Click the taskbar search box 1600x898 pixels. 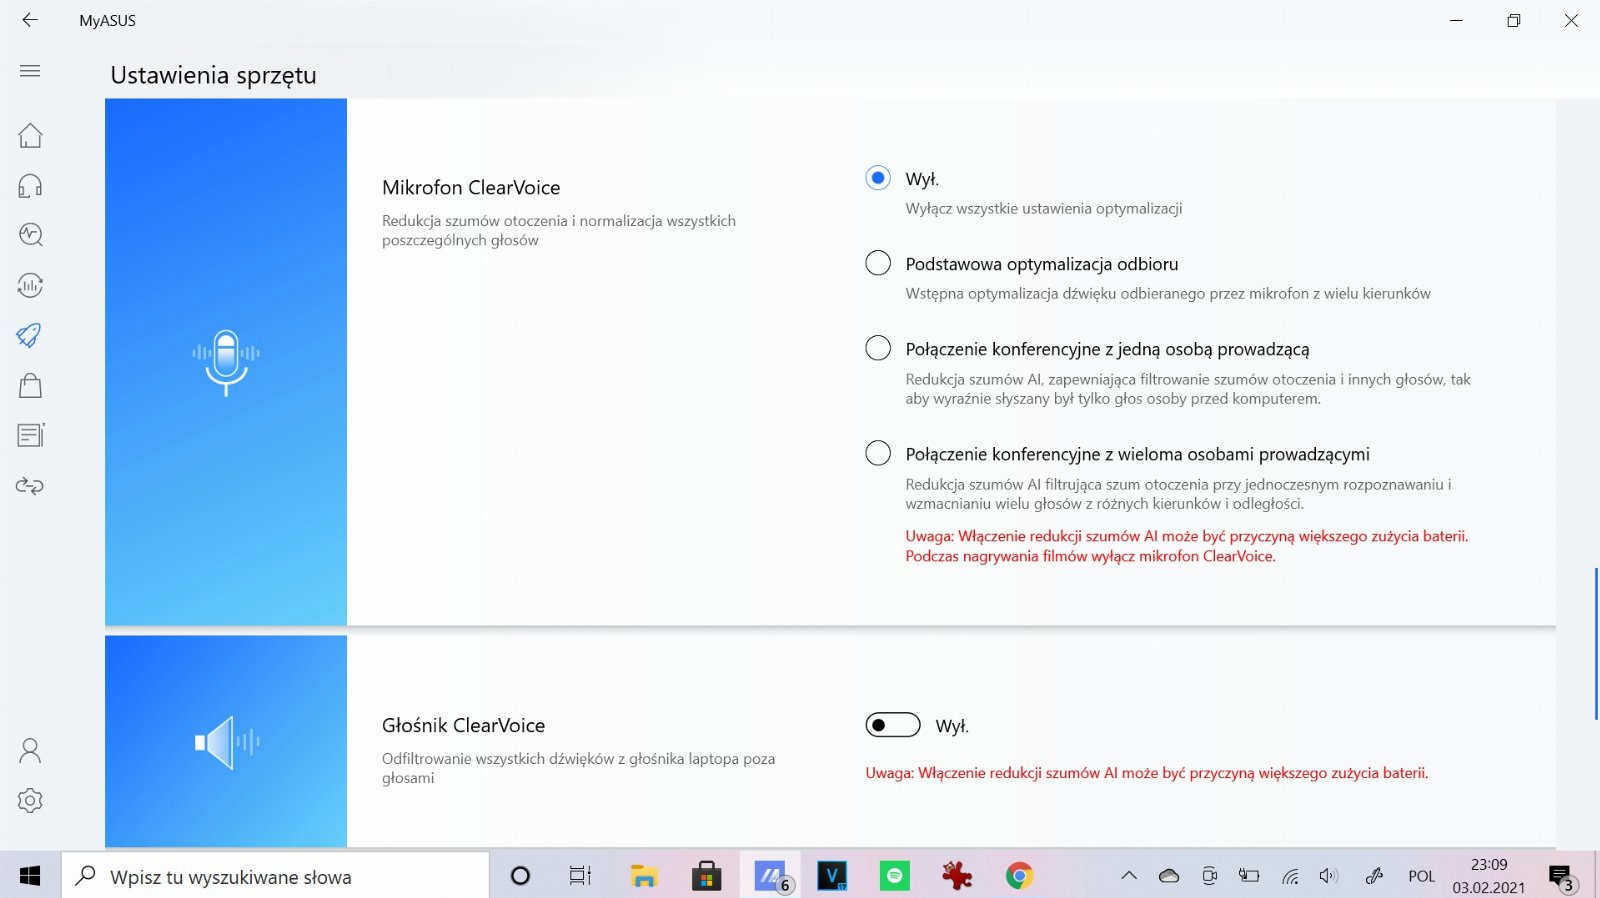tap(276, 876)
